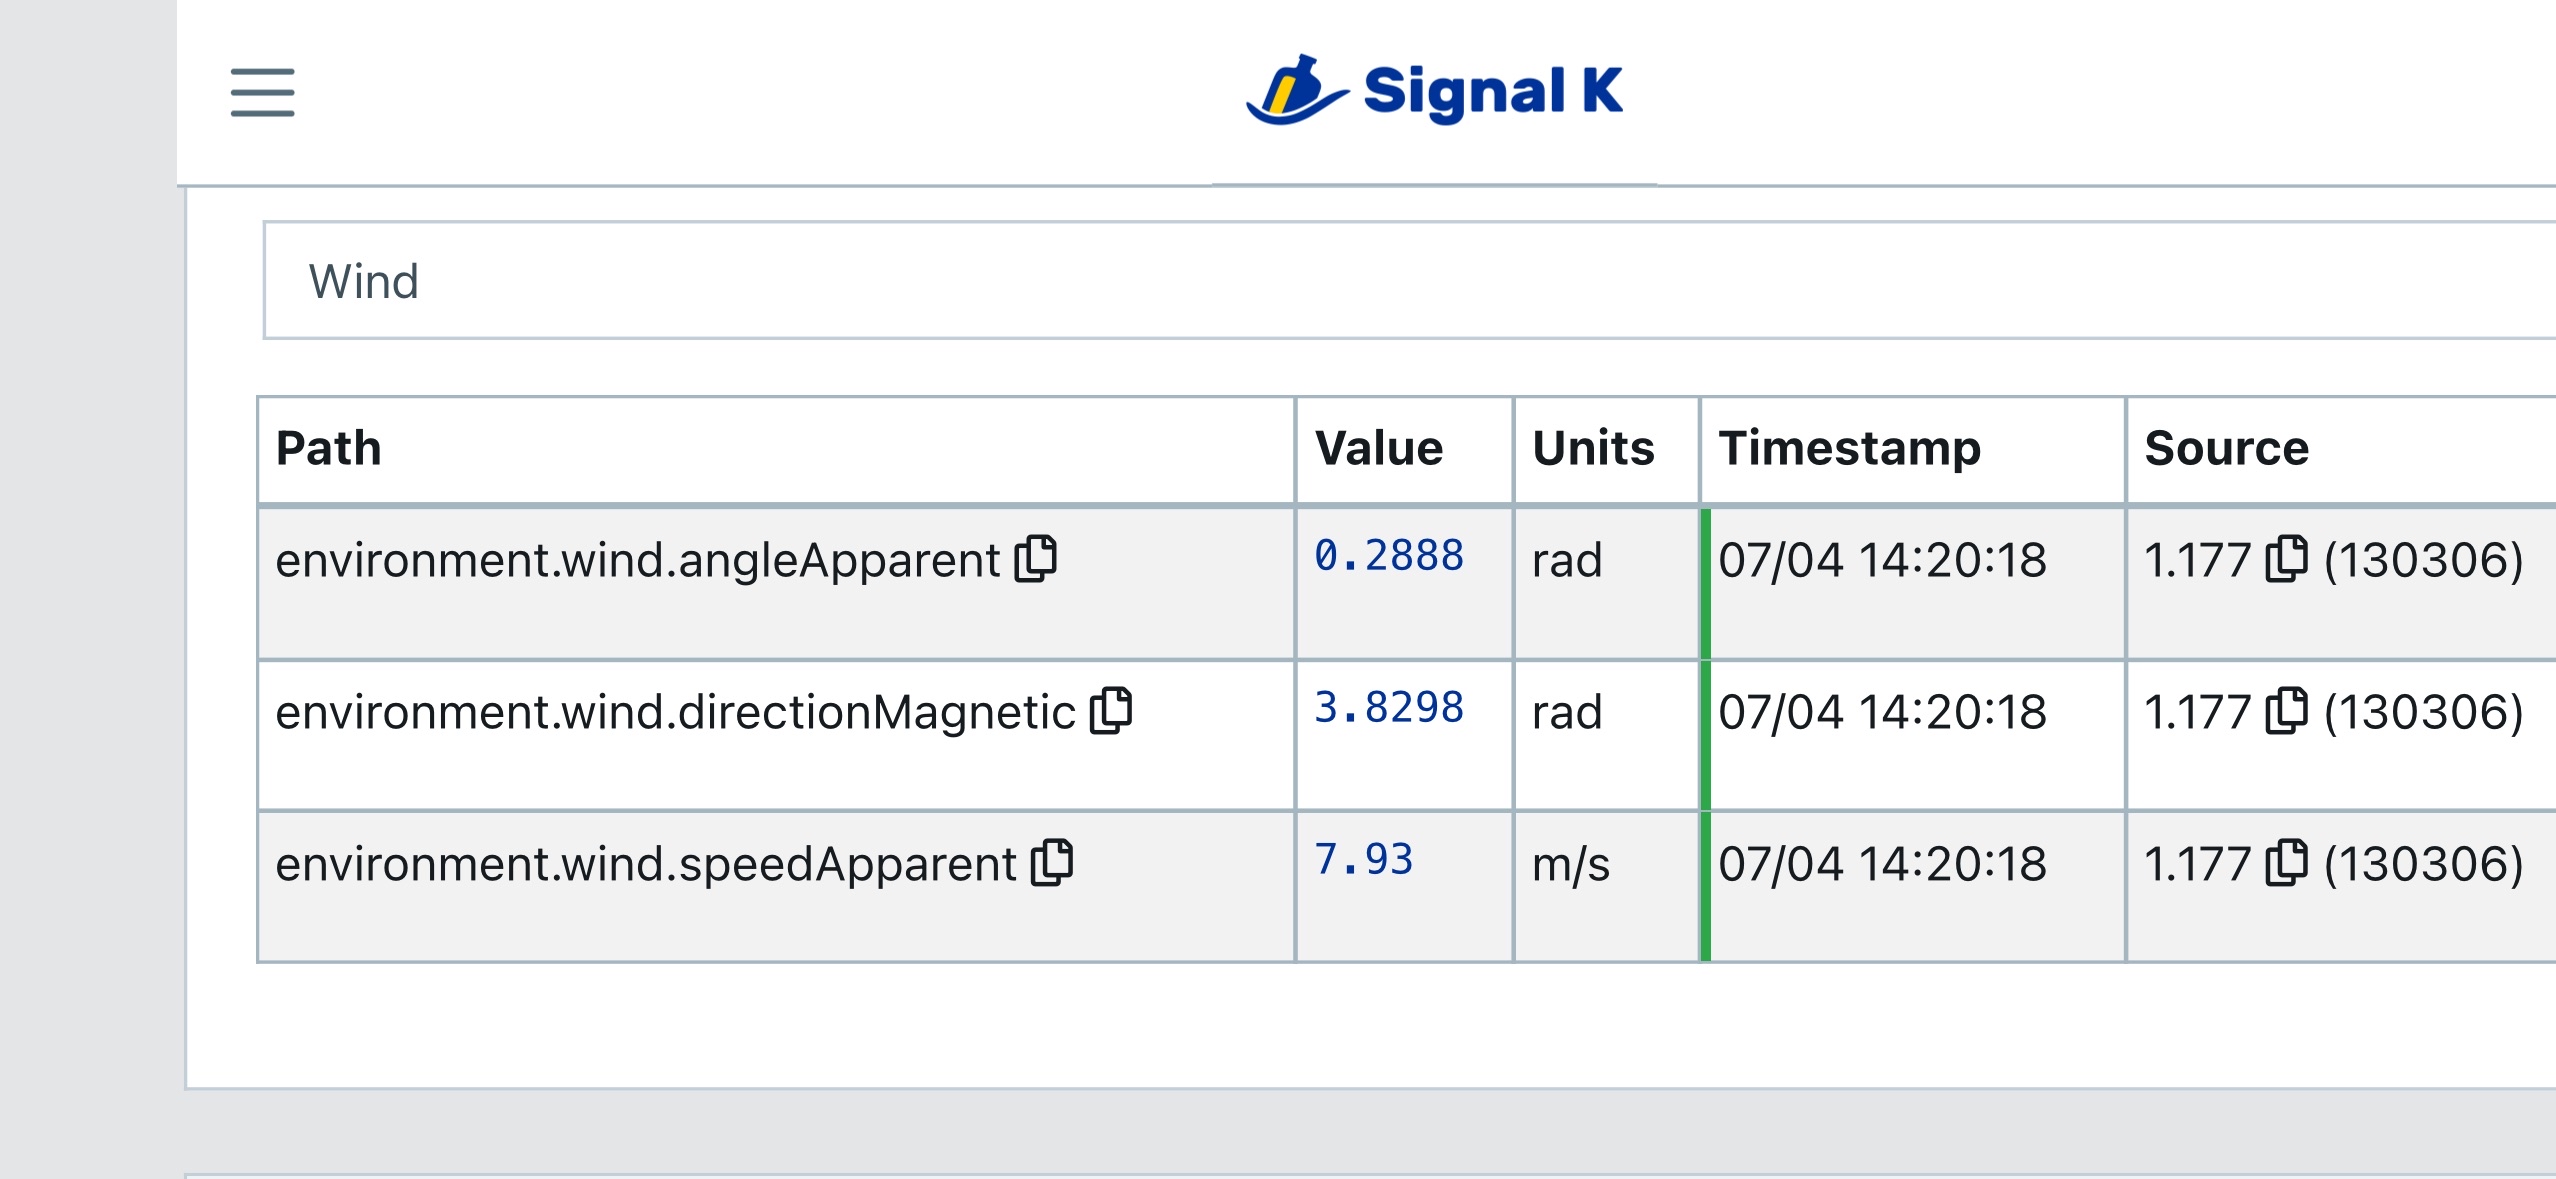Screen dimensions: 2556x1179
Task: Click the Path column header
Action: click(x=329, y=448)
